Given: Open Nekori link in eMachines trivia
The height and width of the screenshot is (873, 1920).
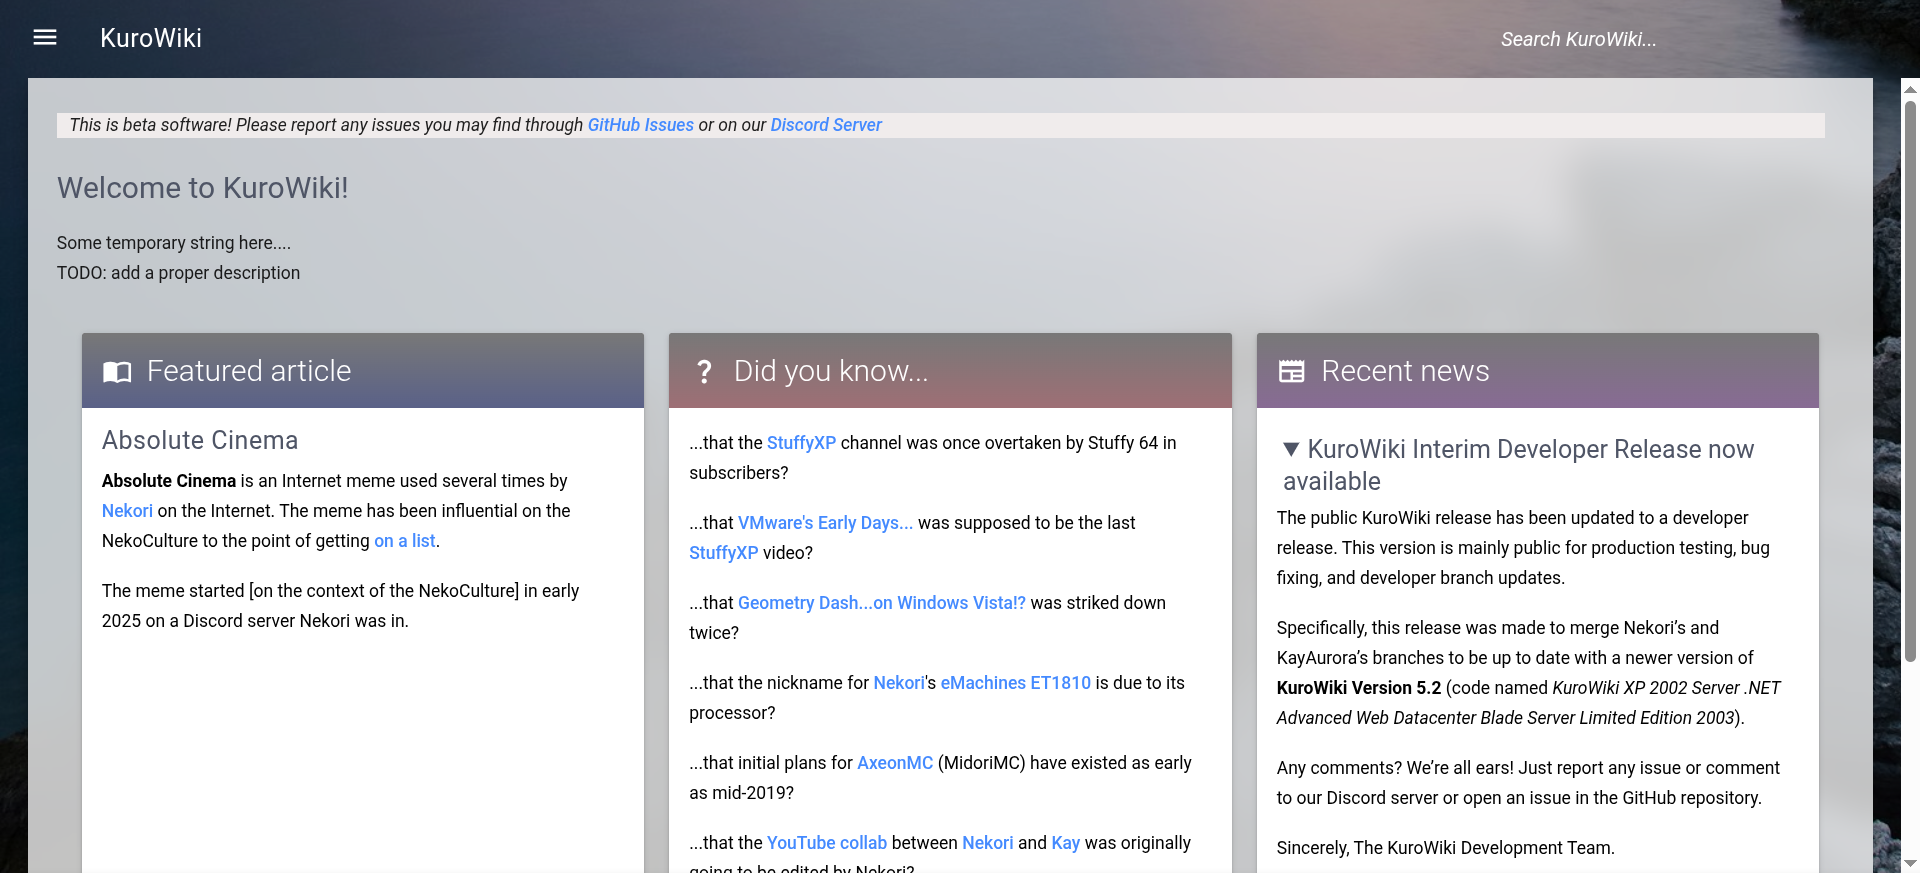Looking at the screenshot, I should point(899,683).
